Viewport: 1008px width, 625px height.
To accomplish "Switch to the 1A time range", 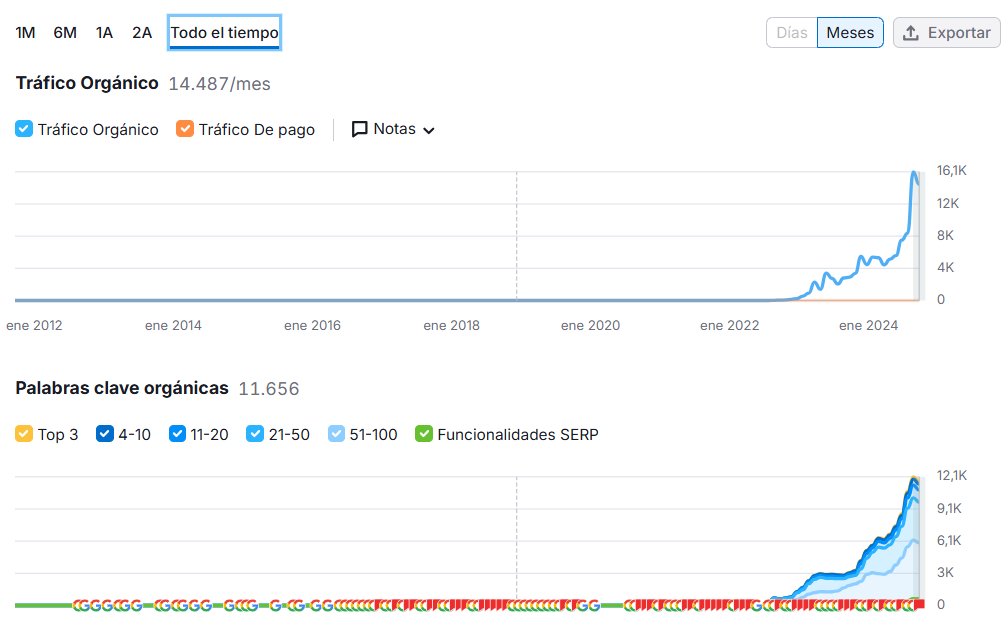I will 104,33.
